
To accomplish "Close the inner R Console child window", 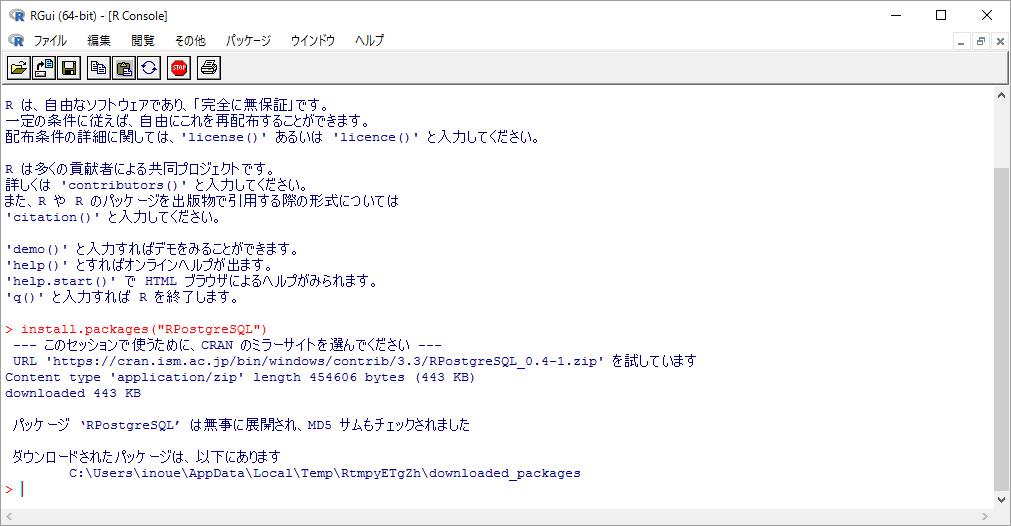I will (x=1000, y=42).
